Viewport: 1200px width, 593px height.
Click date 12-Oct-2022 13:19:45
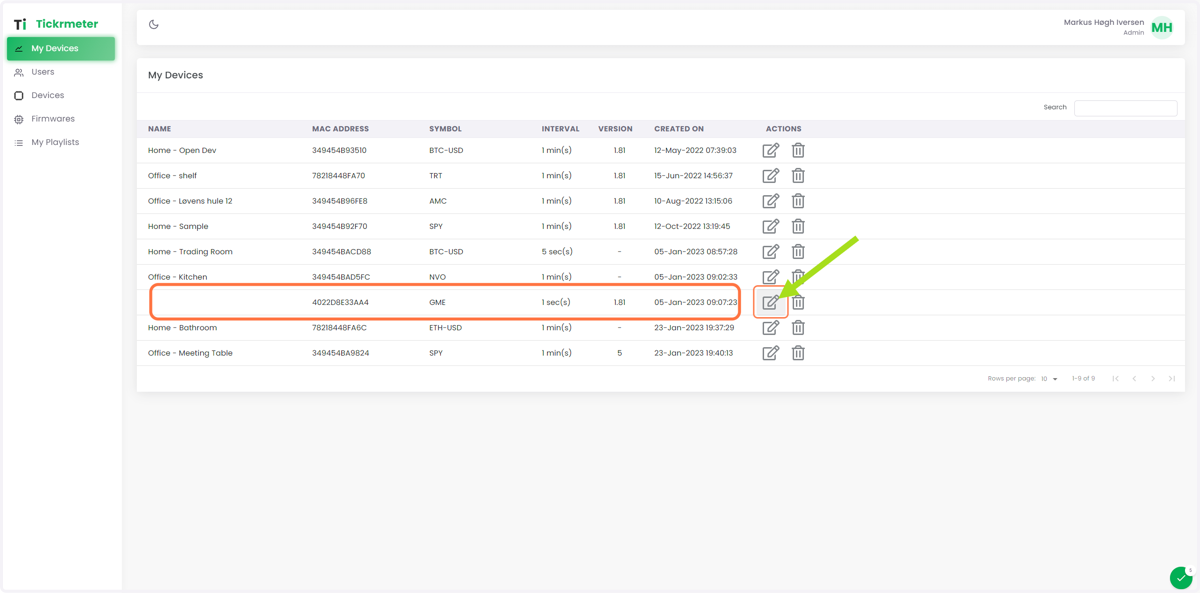pyautogui.click(x=692, y=227)
